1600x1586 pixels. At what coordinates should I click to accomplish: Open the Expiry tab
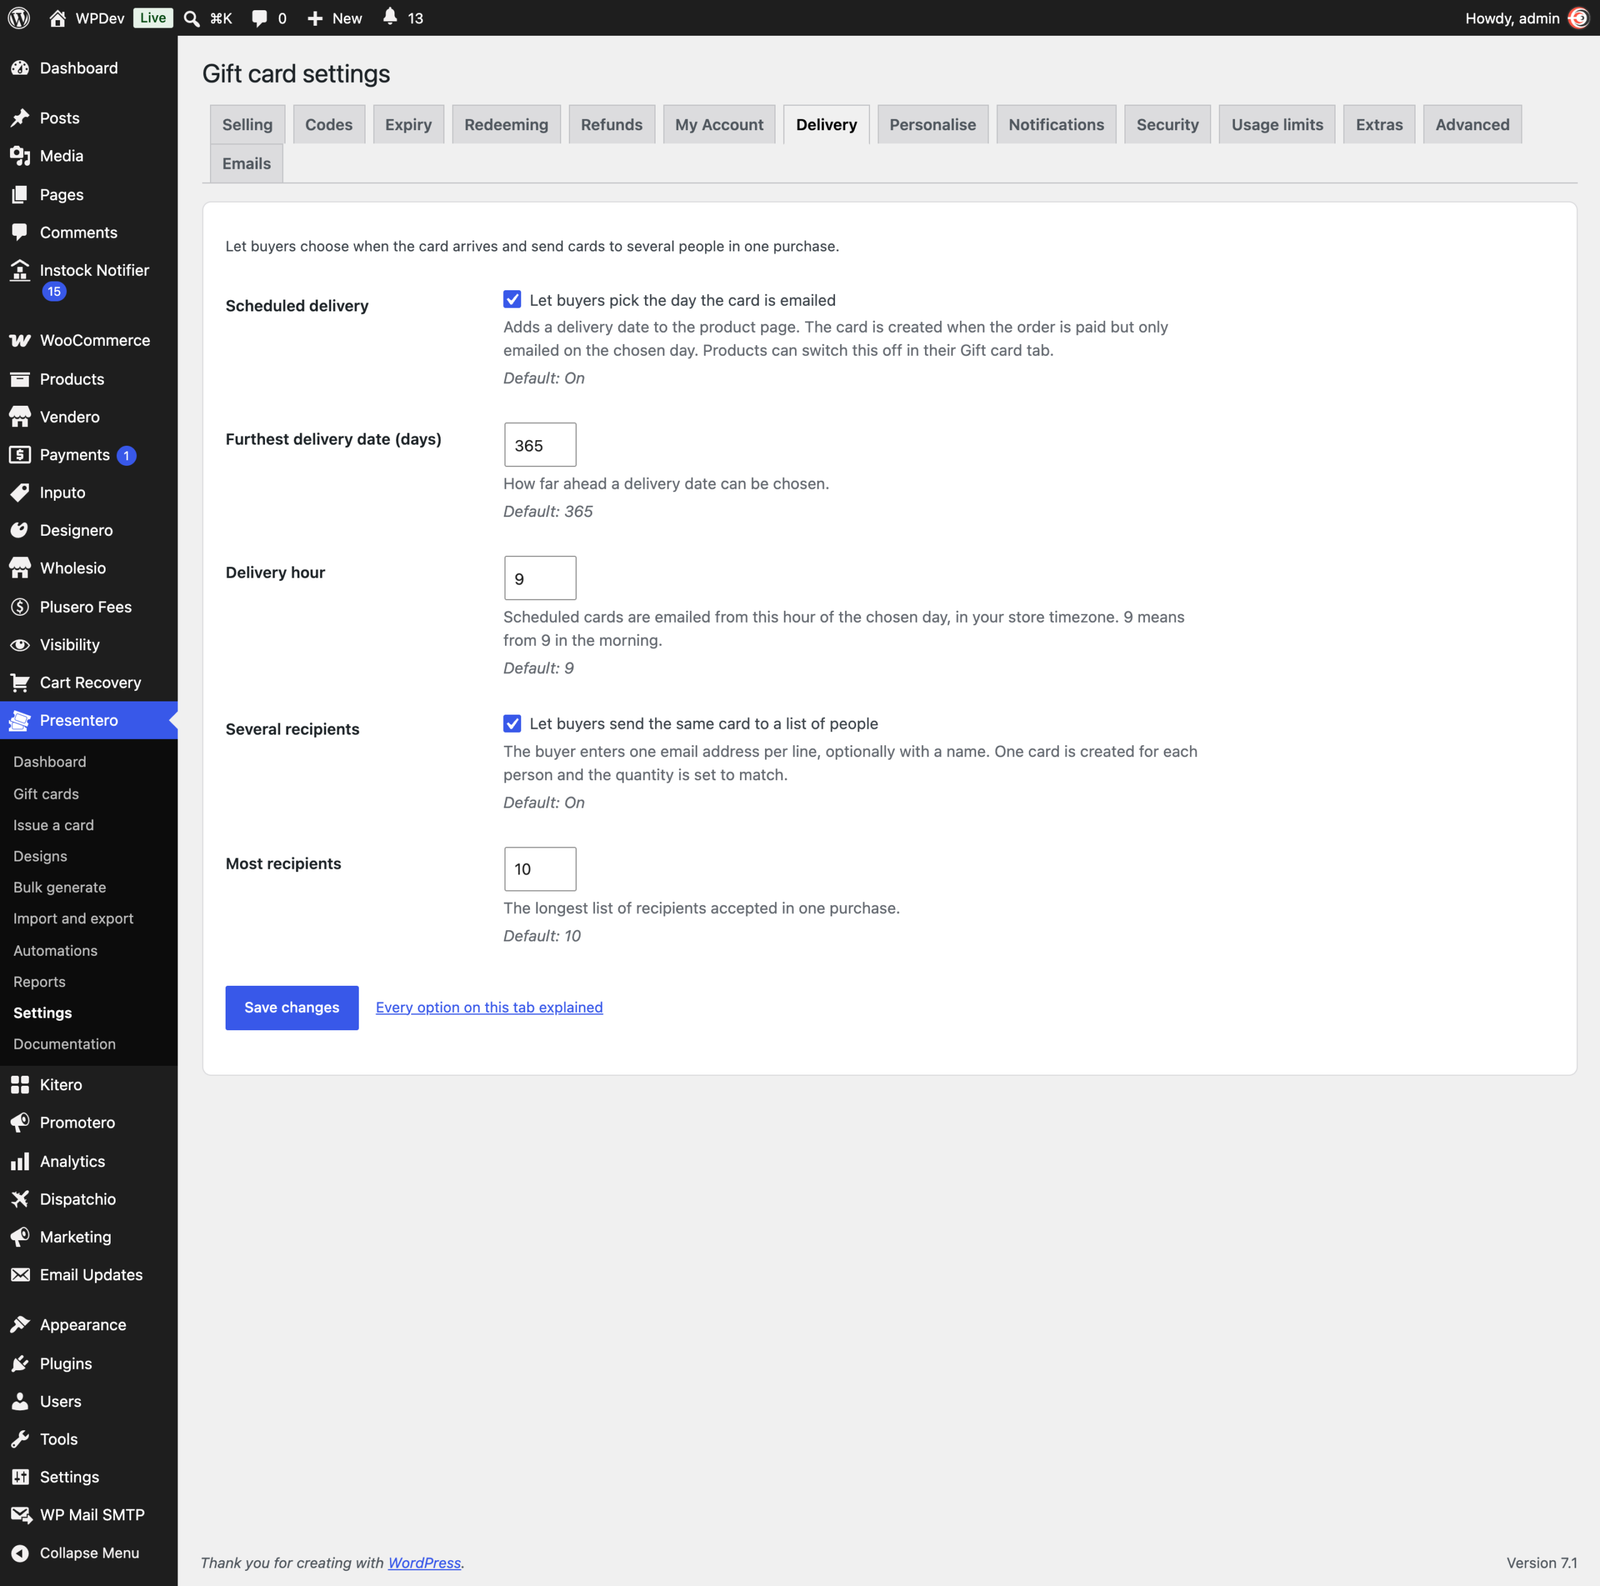click(409, 125)
